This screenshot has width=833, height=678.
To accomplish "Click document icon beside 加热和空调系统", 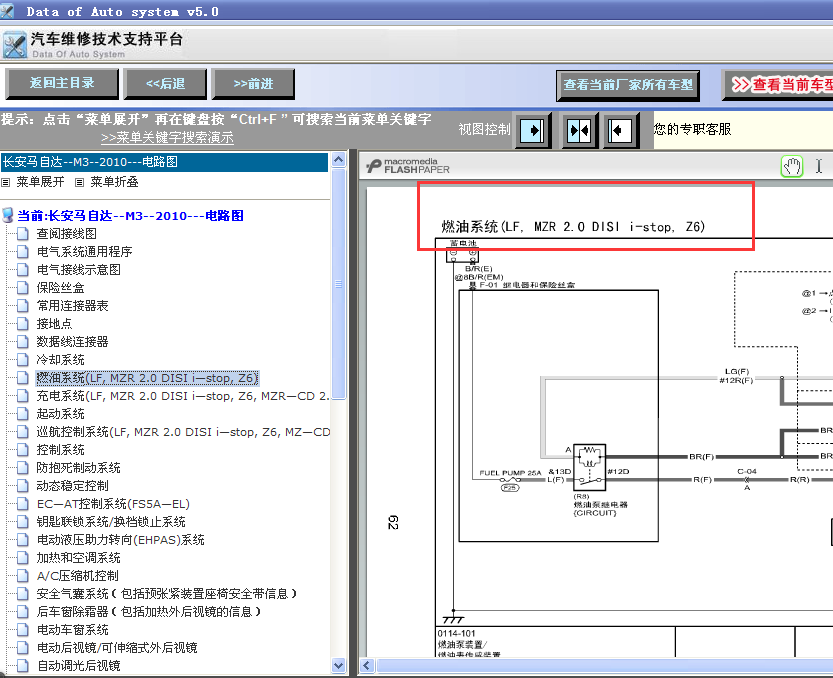I will click(x=22, y=558).
